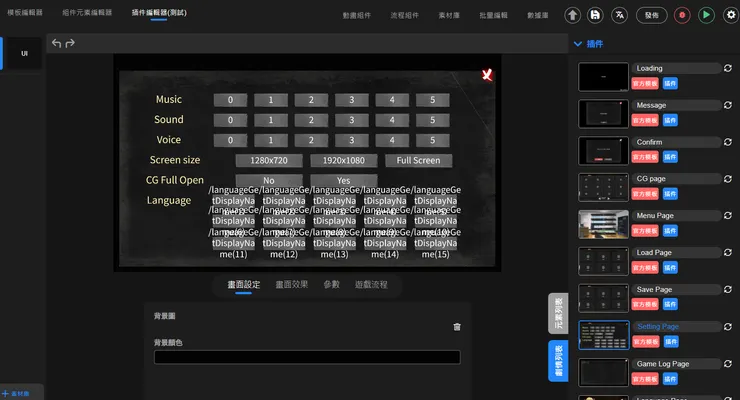The image size is (740, 400).
Task: Open 數據庫 menu
Action: coord(538,16)
